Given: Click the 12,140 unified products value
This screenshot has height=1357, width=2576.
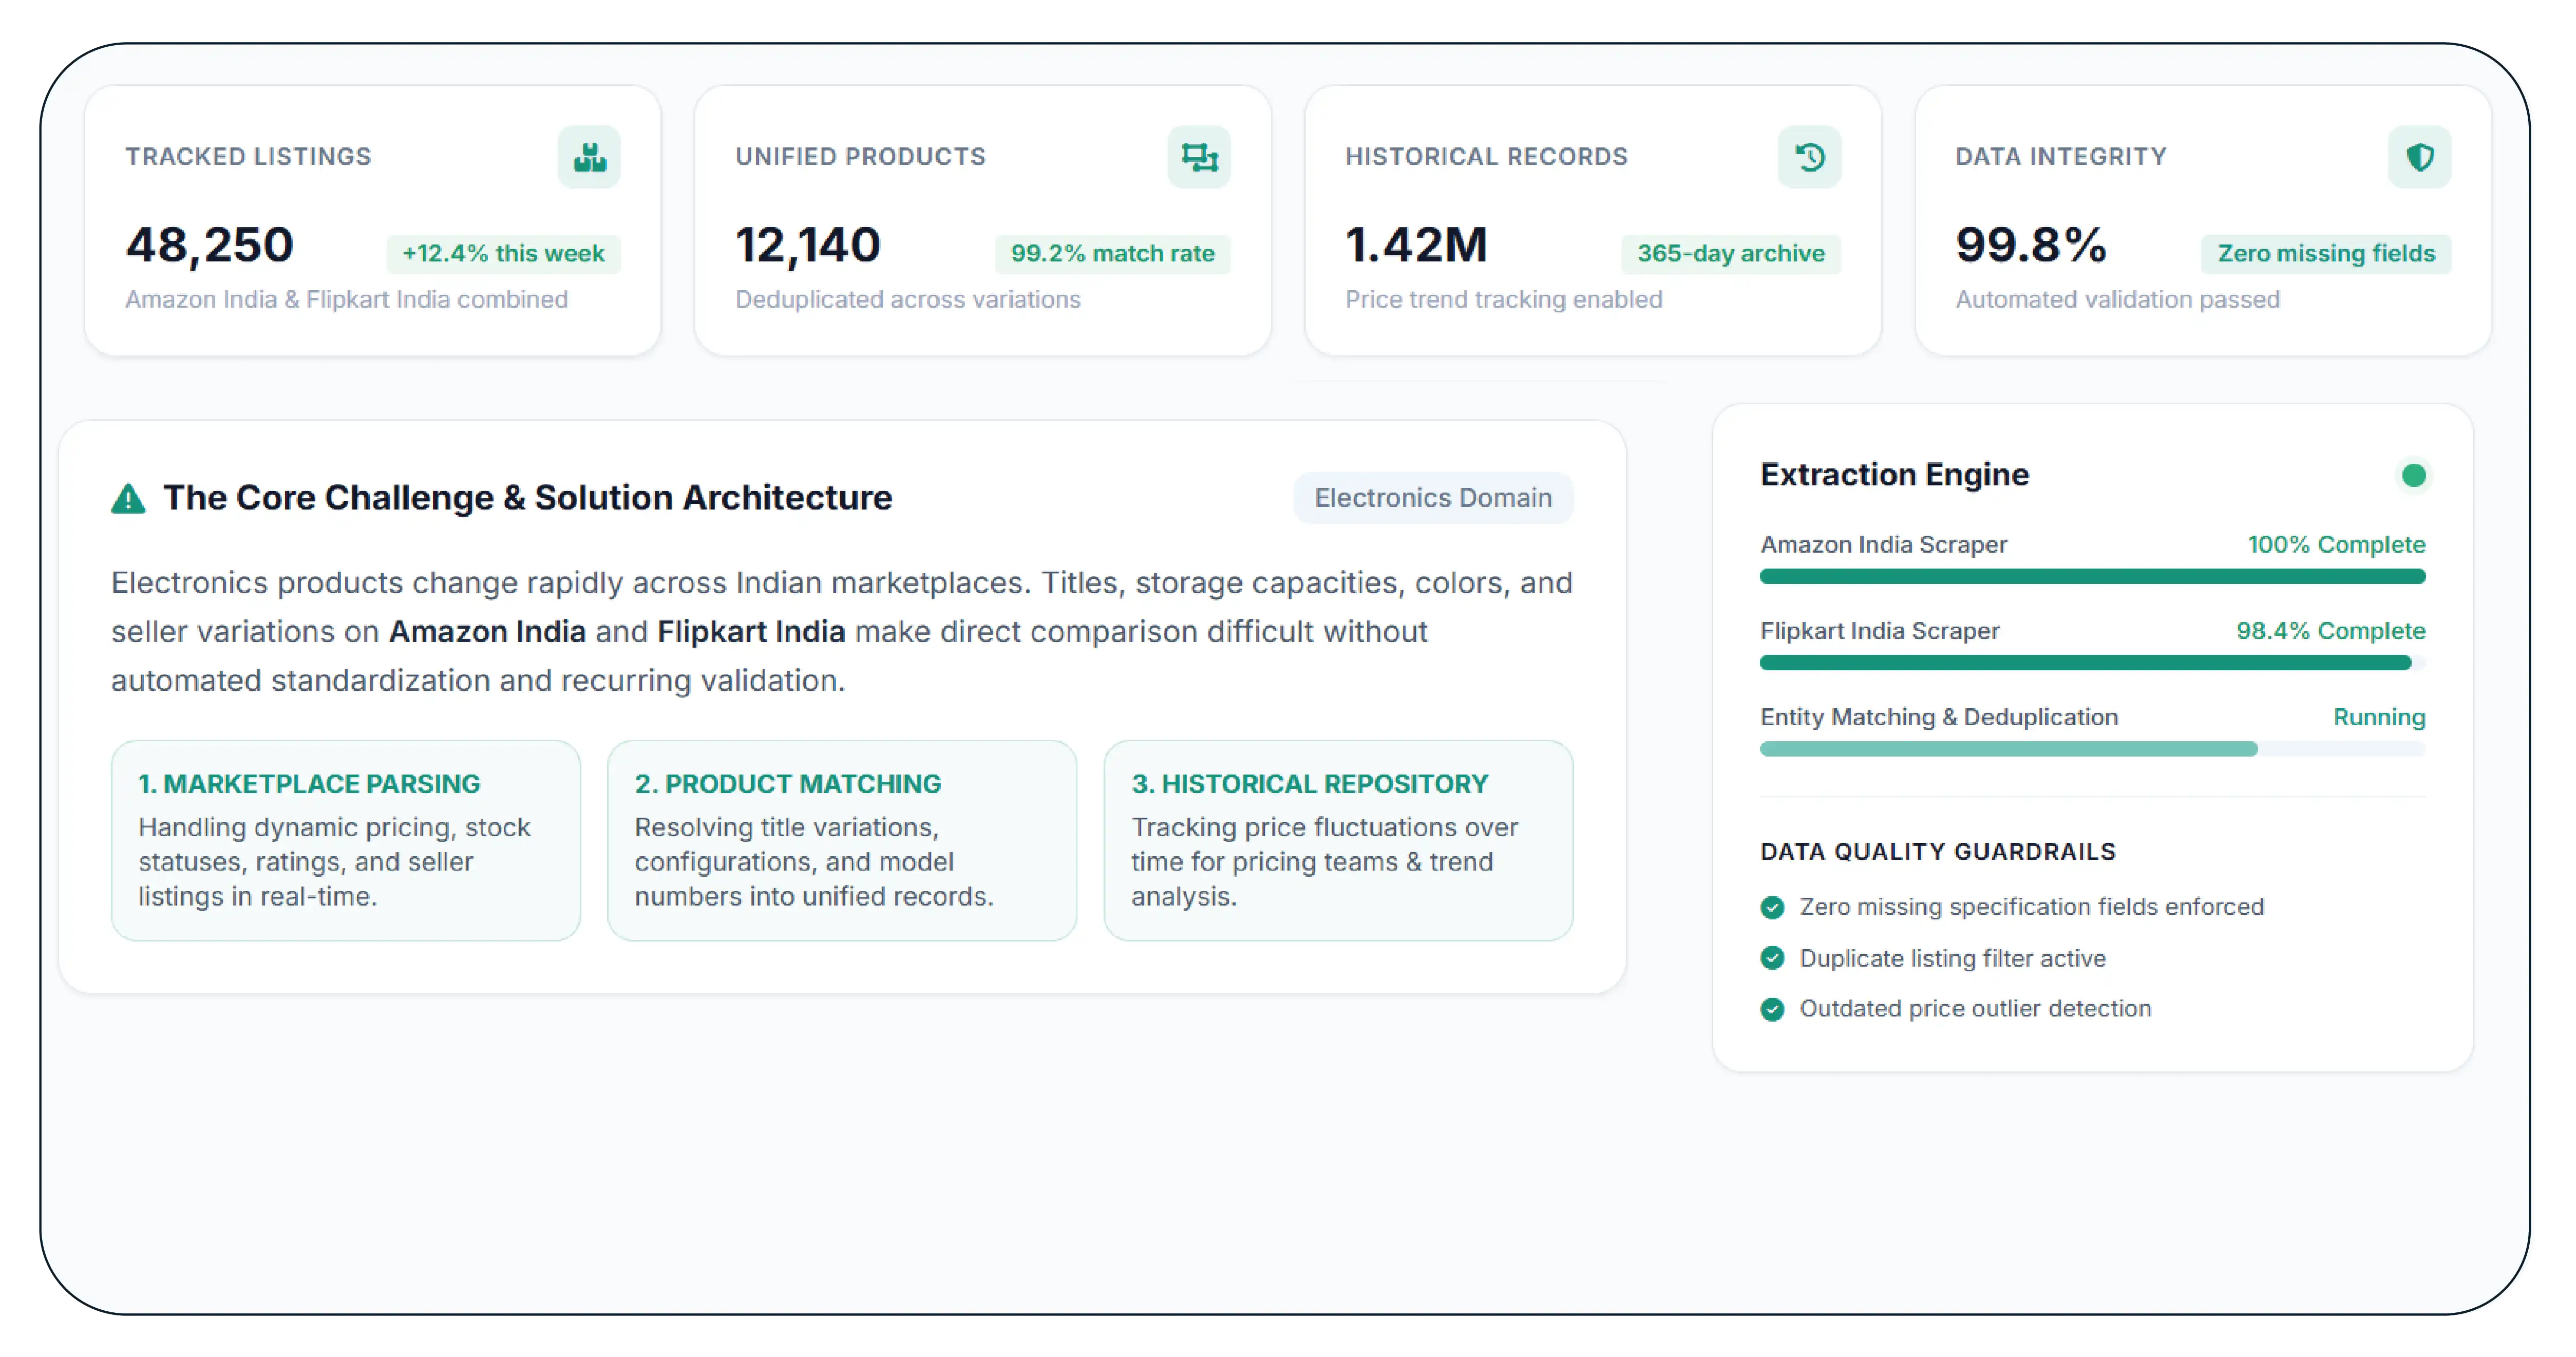Looking at the screenshot, I should 808,245.
